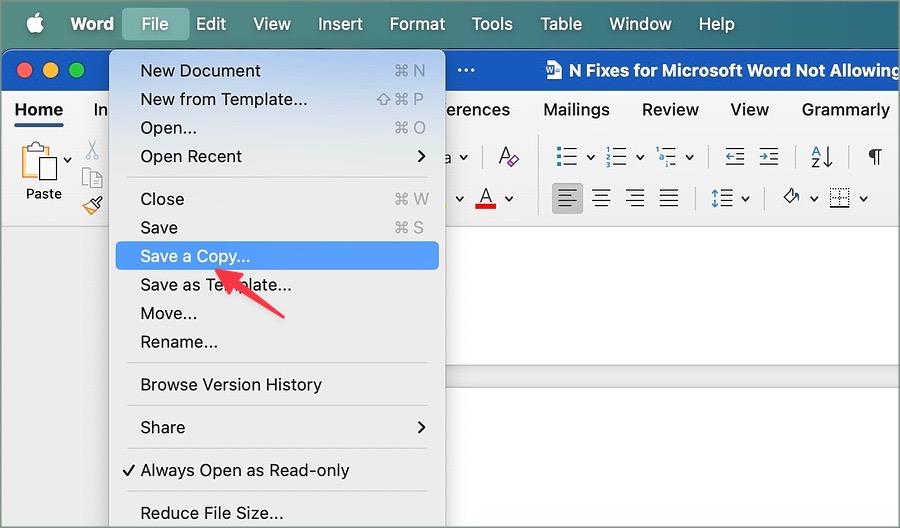The height and width of the screenshot is (528, 900).
Task: Open the View menu in menu bar
Action: coord(272,24)
